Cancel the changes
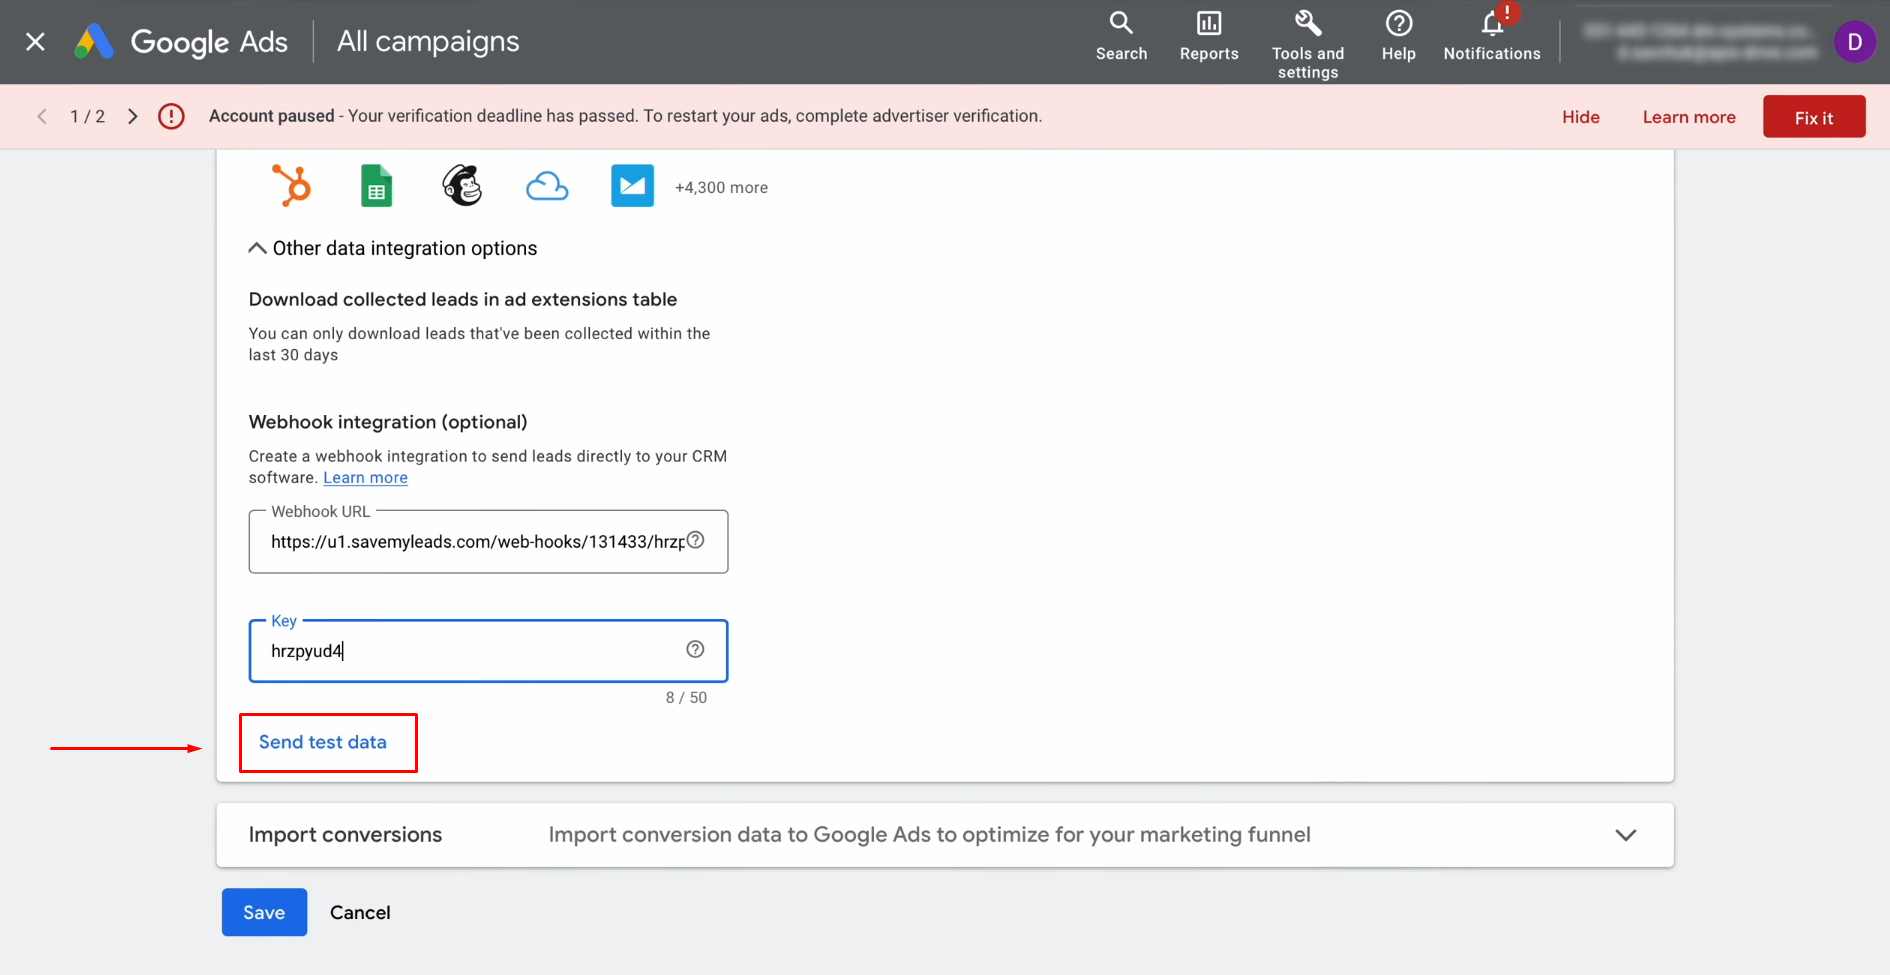Viewport: 1890px width, 975px height. click(360, 912)
